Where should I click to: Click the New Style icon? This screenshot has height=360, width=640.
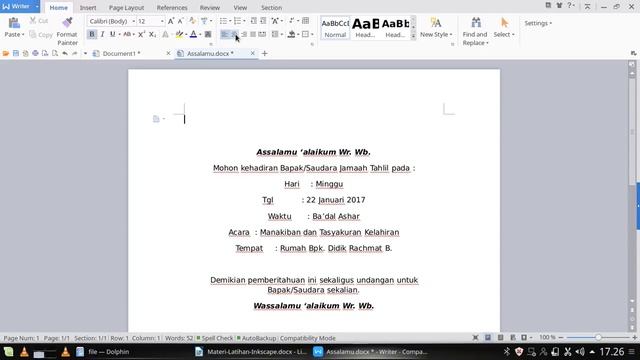point(436,22)
